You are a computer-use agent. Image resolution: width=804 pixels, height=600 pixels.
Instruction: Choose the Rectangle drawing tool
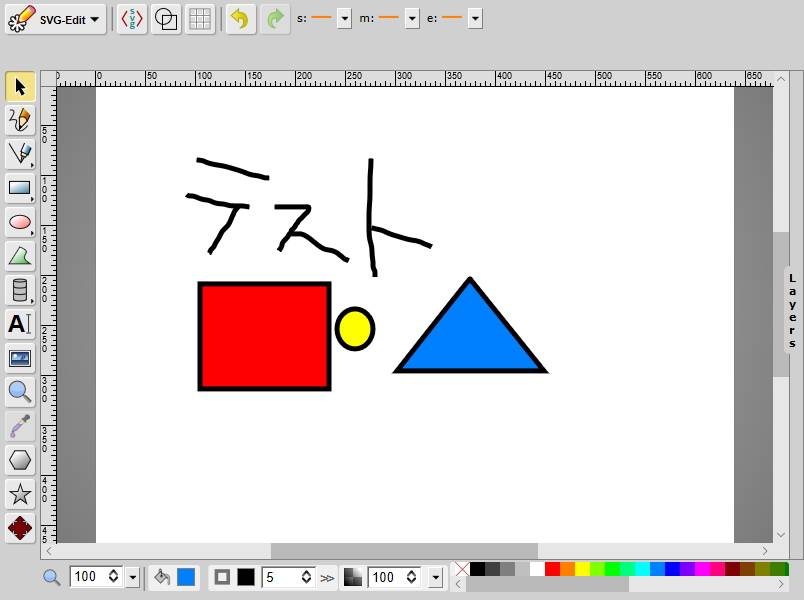coord(20,188)
